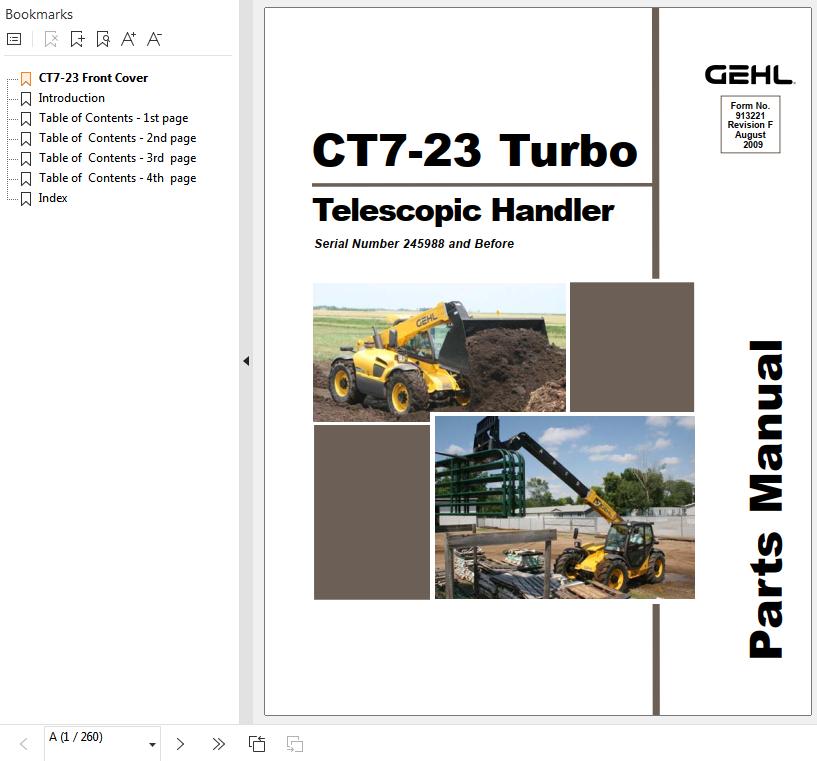Viewport: 817px width, 761px height.
Task: Open the page number dropdown arrow
Action: tap(152, 744)
